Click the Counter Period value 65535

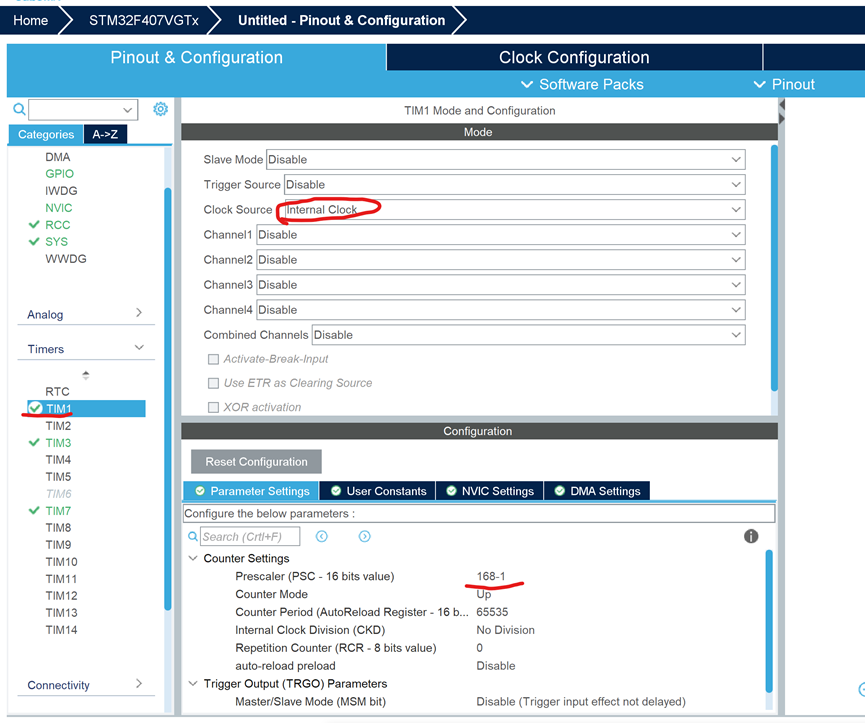click(x=492, y=612)
